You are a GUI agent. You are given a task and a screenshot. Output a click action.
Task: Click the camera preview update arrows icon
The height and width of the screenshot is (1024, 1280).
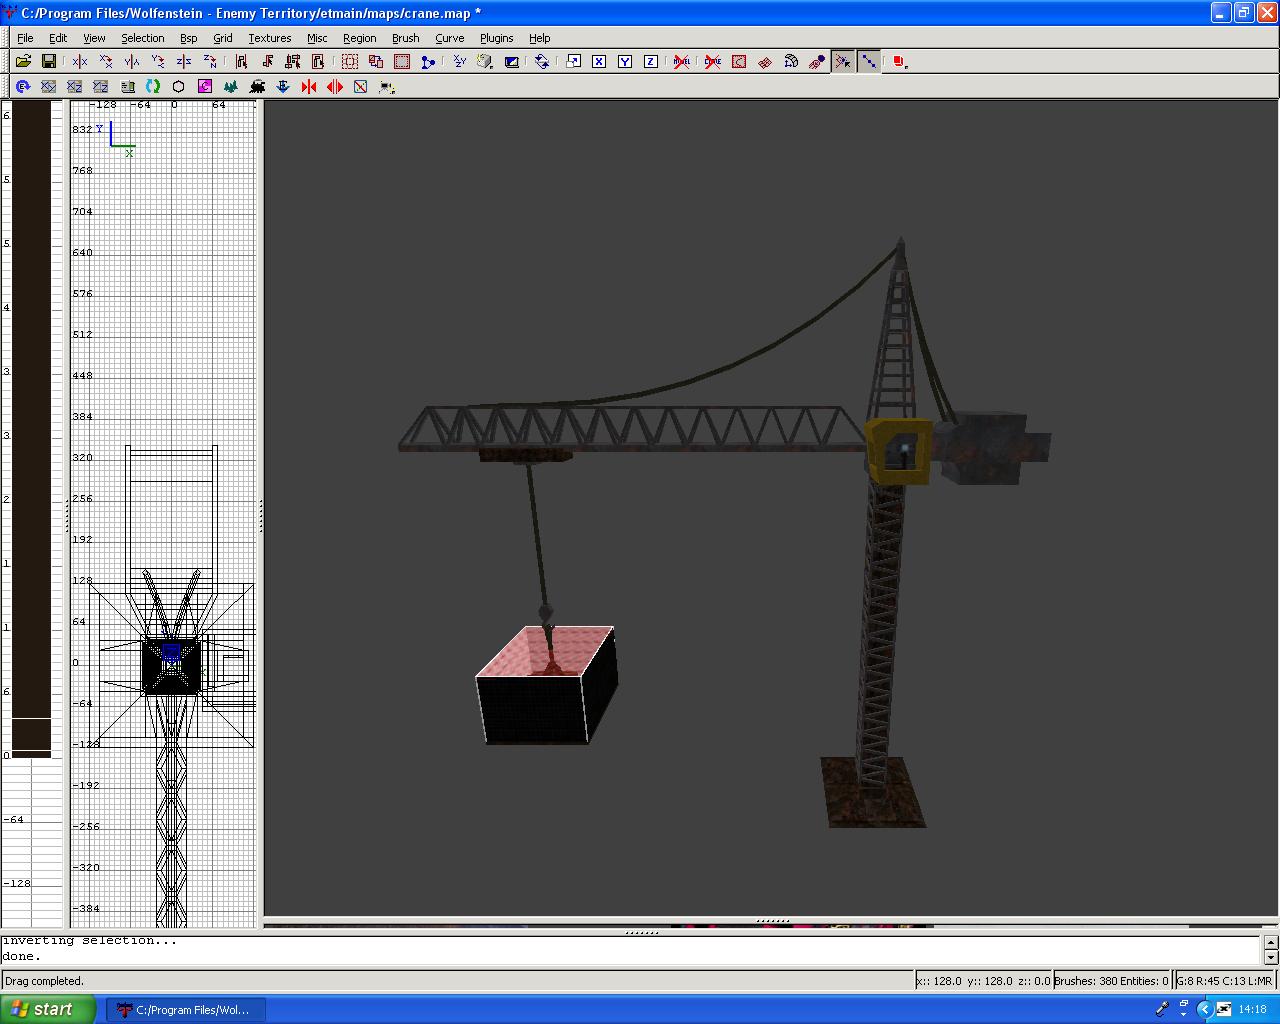pyautogui.click(x=542, y=62)
